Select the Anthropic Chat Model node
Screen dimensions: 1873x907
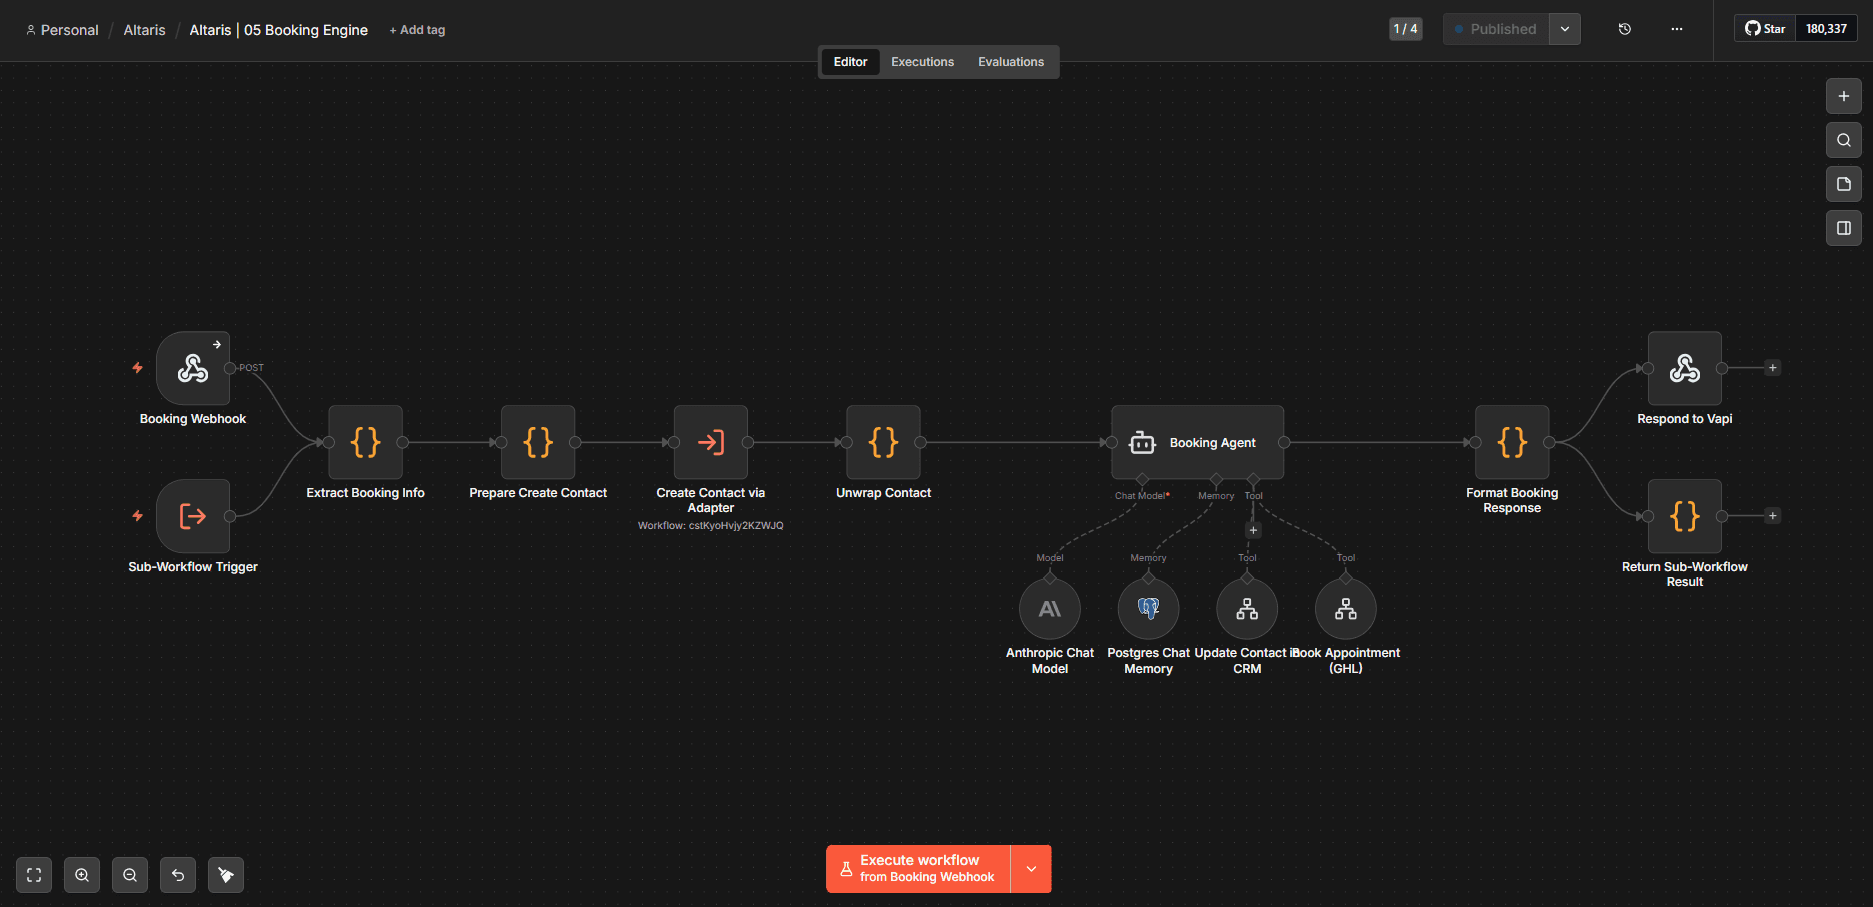click(x=1049, y=608)
